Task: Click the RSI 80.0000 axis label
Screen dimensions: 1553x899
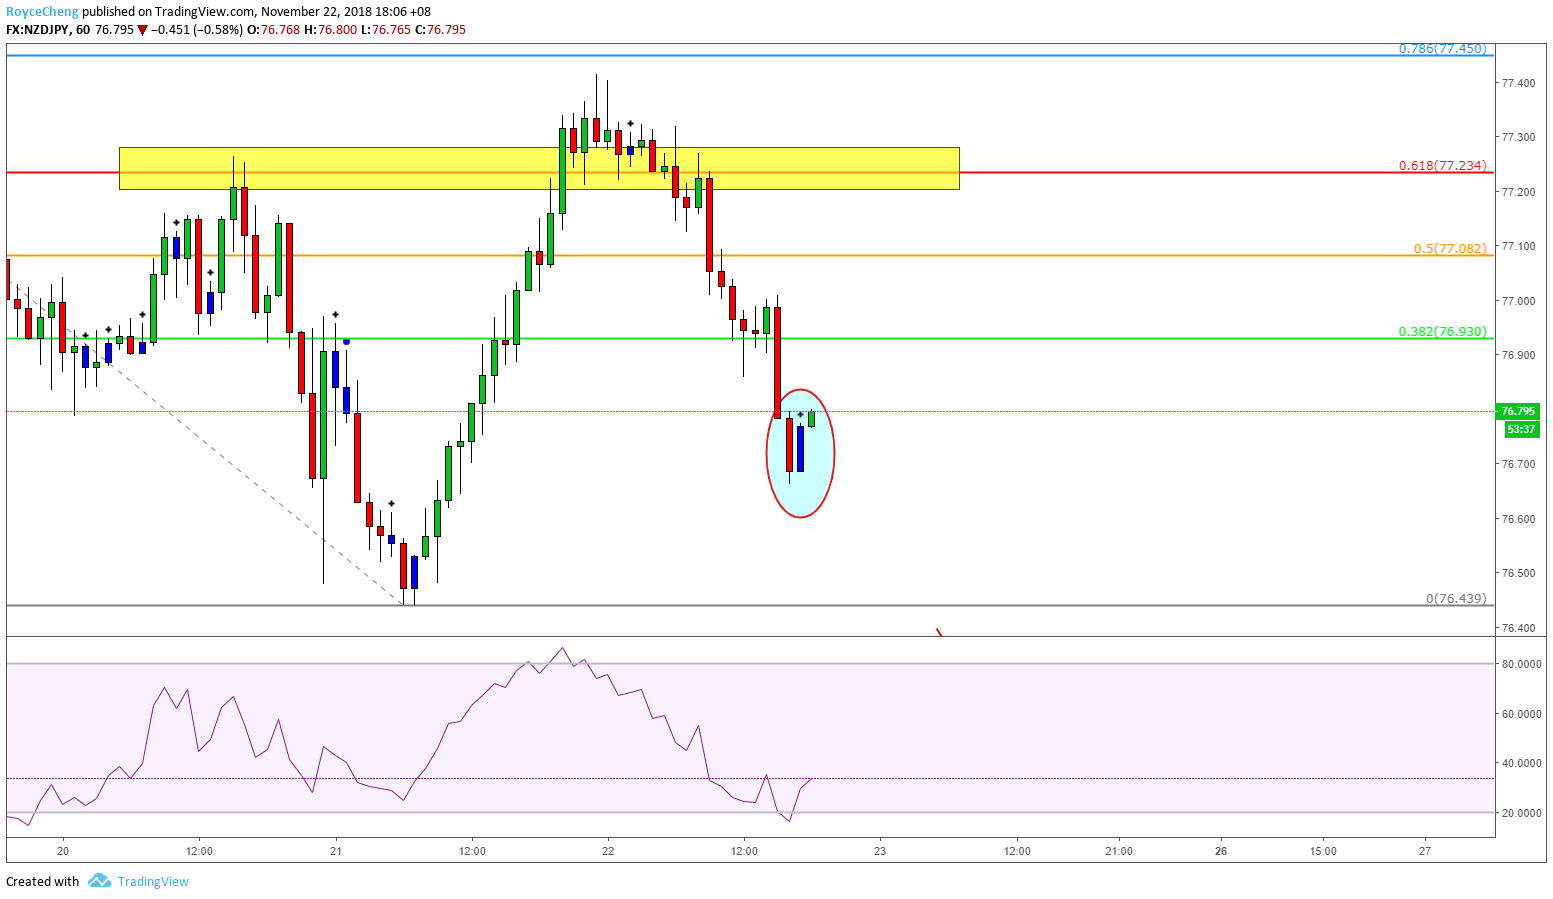Action: 1521,664
